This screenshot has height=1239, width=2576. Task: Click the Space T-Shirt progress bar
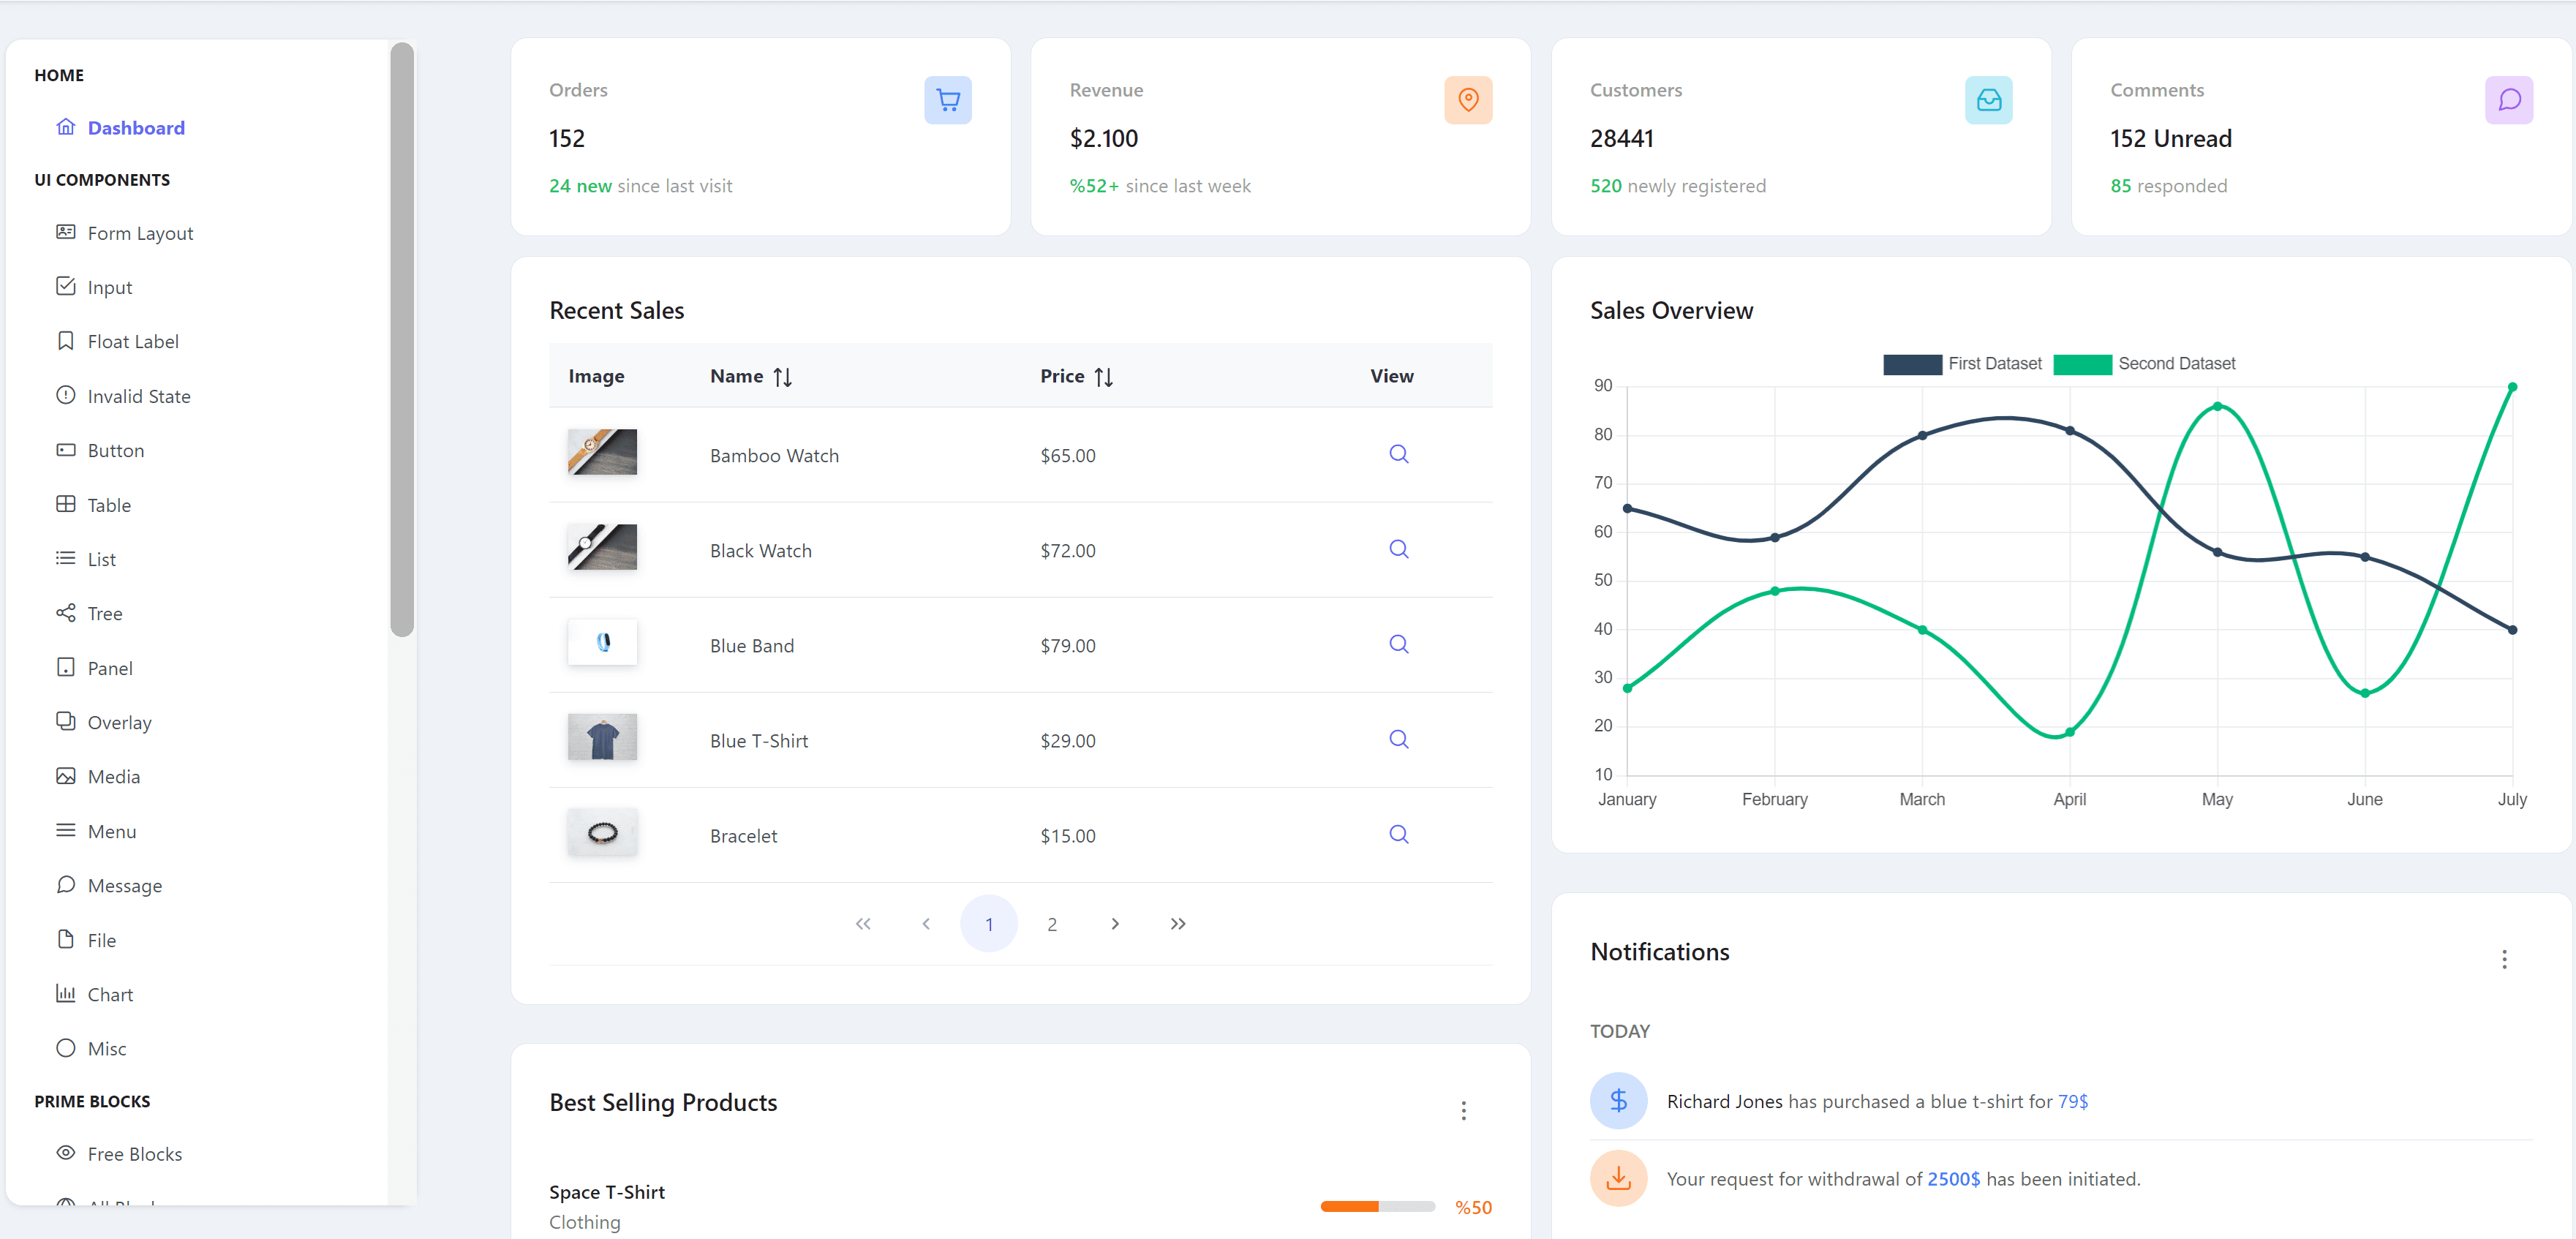(1377, 1206)
